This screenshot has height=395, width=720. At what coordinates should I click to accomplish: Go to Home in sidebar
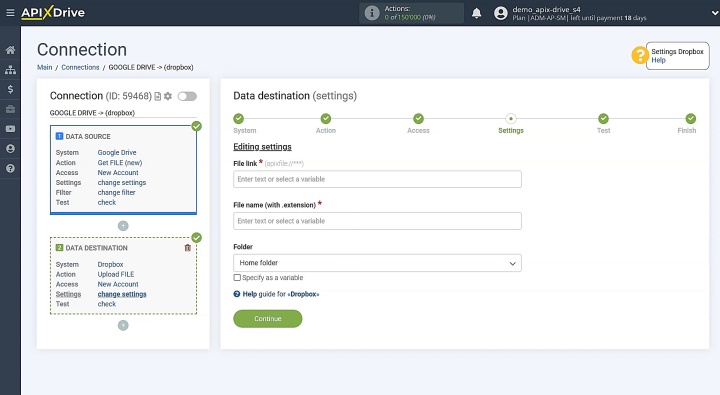coord(10,50)
